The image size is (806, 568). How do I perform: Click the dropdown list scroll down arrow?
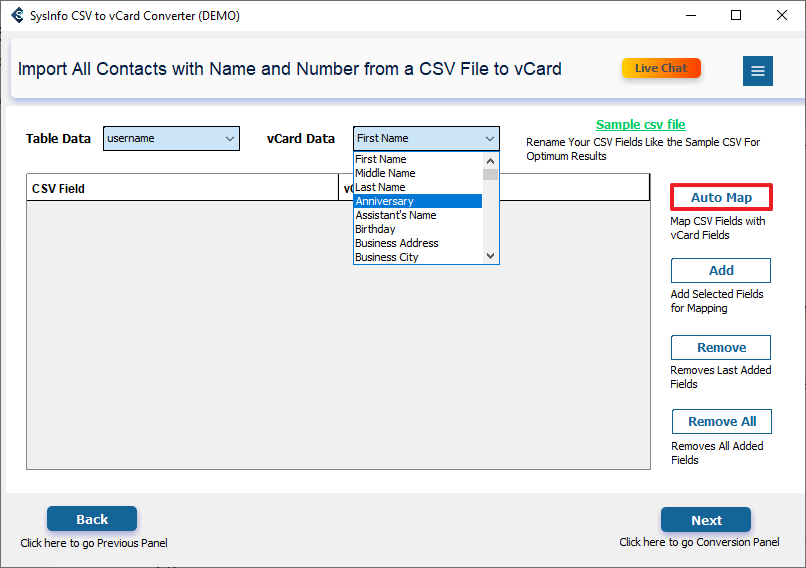click(x=490, y=255)
